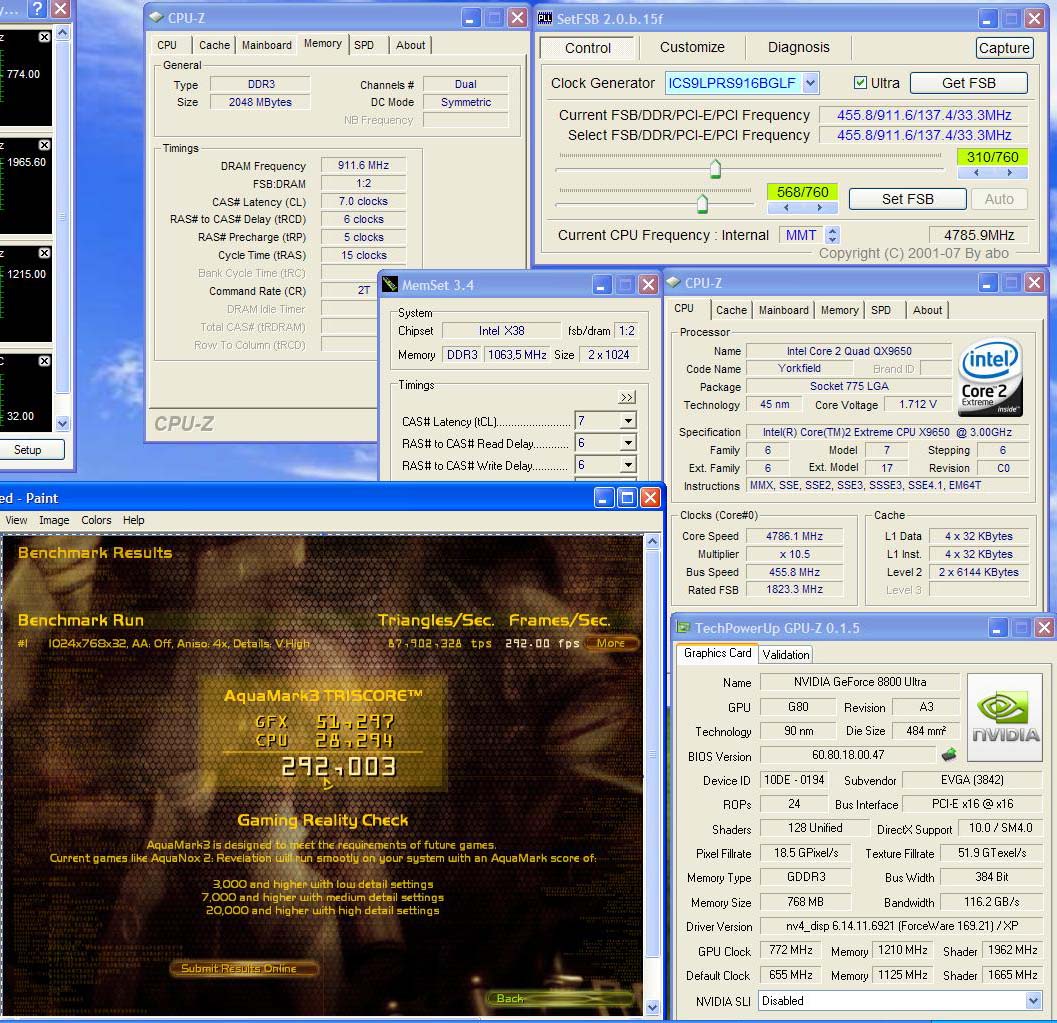The image size is (1057, 1023).
Task: Click the lower slider thumb in SetFSB
Action: coord(702,204)
